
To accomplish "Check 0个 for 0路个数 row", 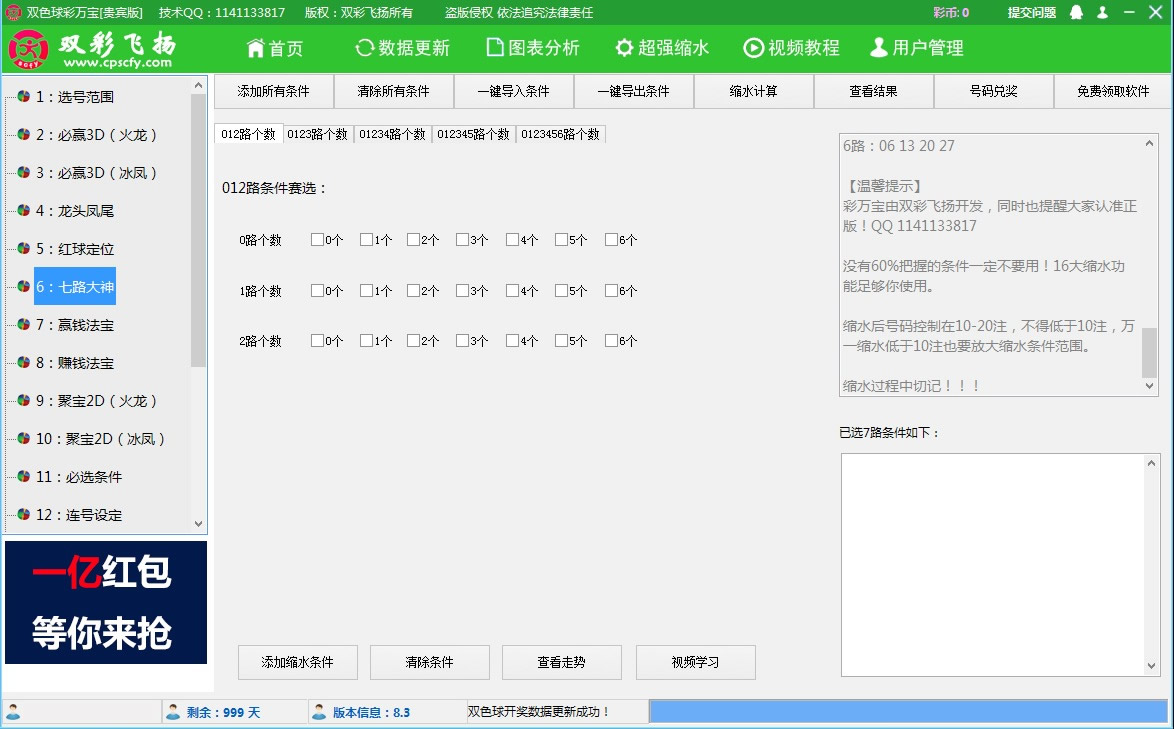I will tap(315, 239).
